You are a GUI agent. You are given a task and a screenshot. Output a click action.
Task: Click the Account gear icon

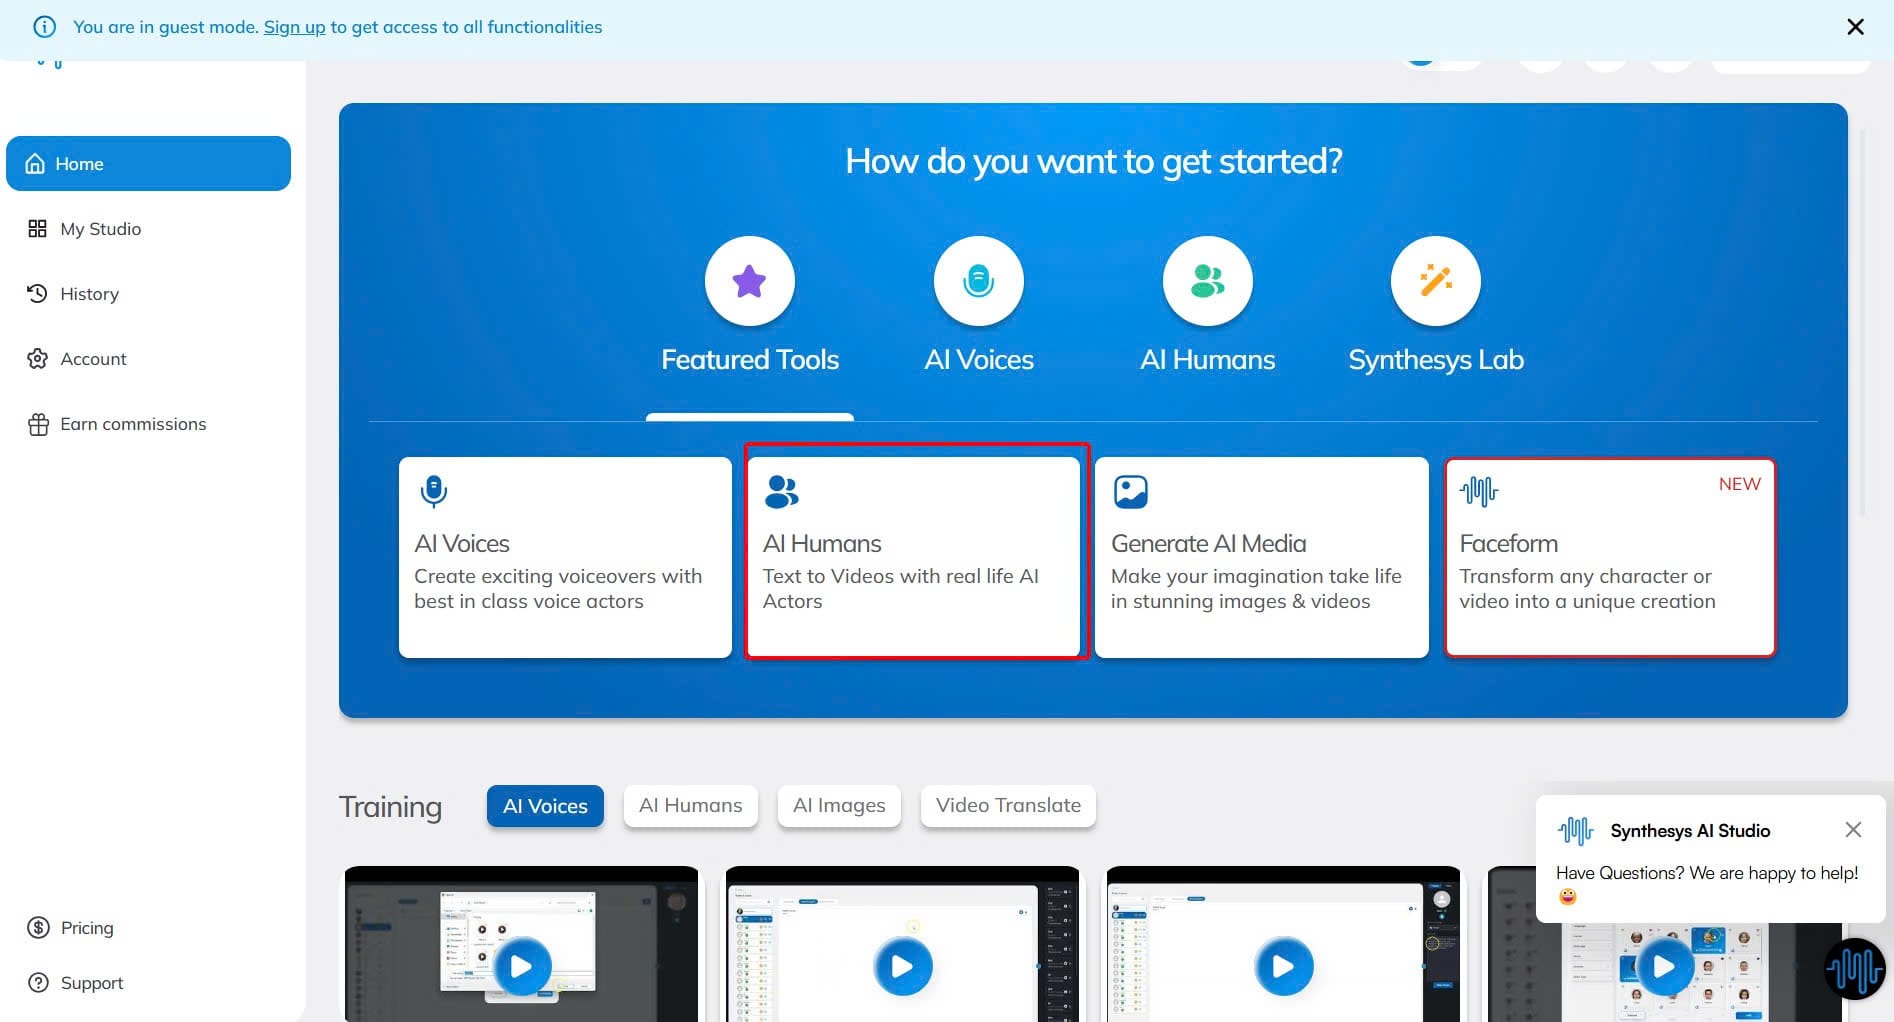pos(37,358)
